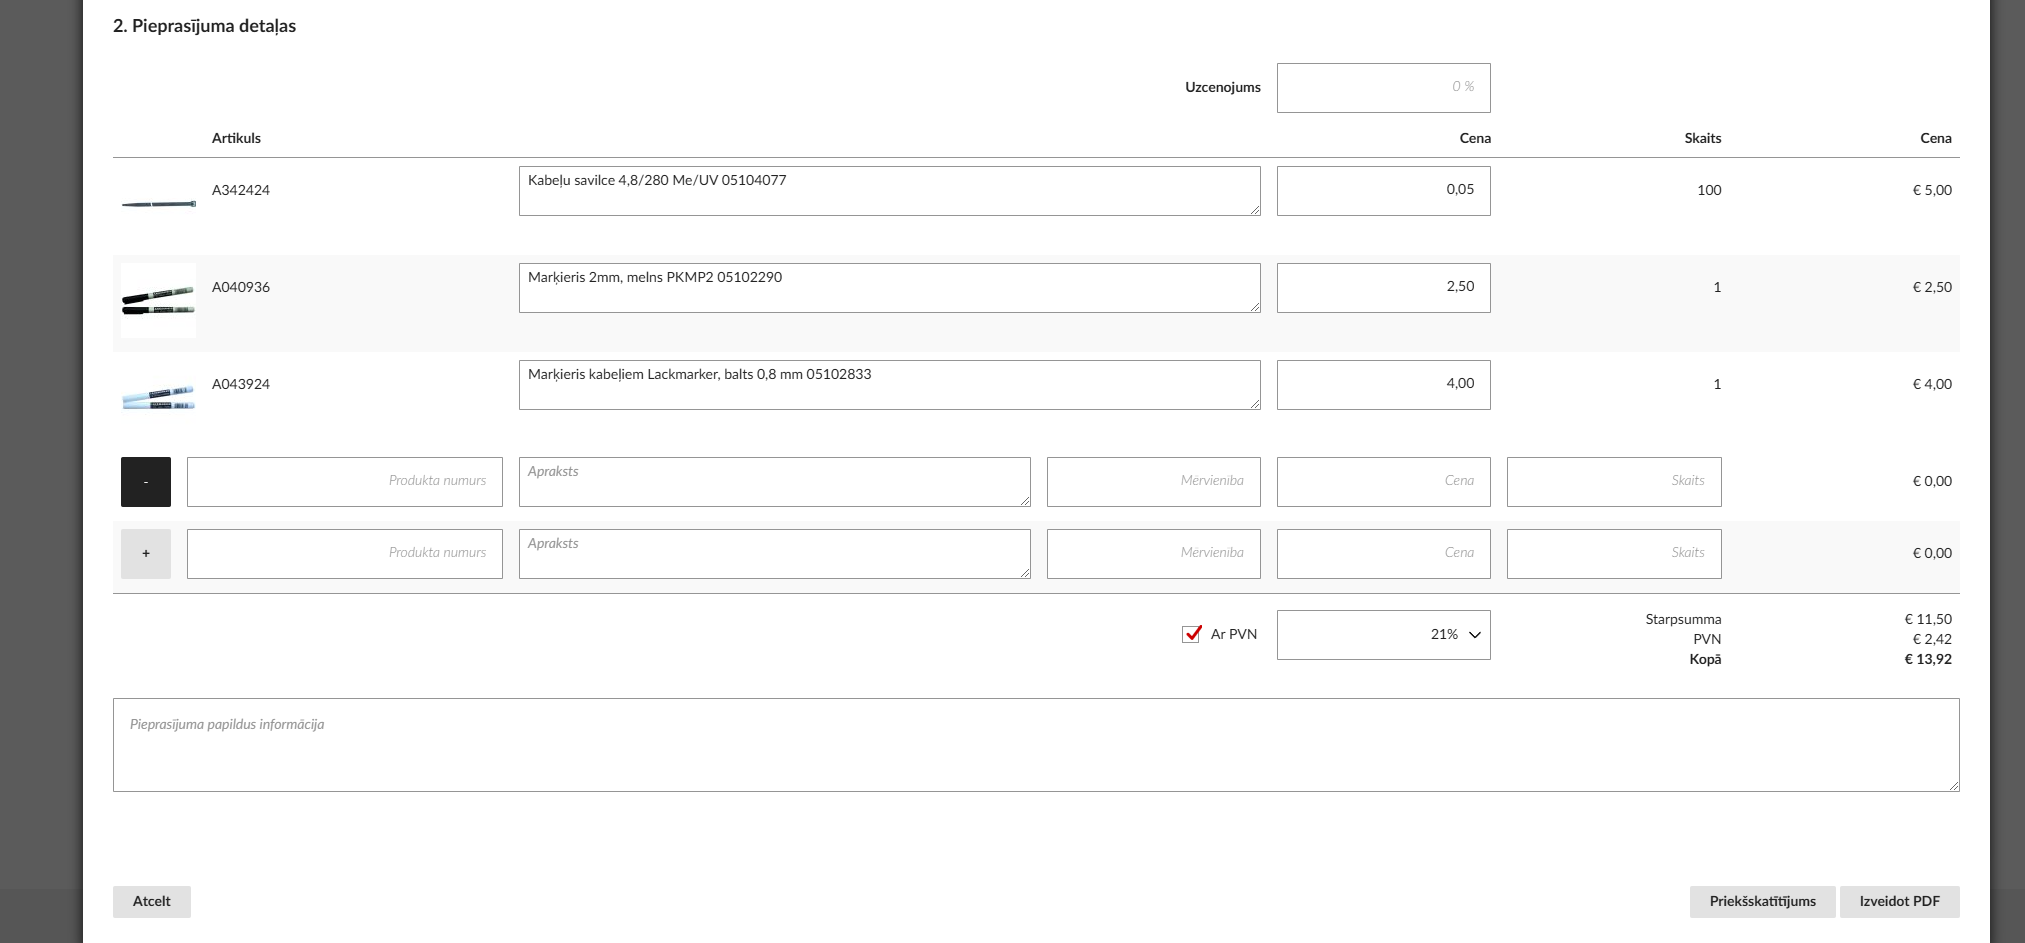The width and height of the screenshot is (2025, 943).
Task: Click the Atcelt cancel button
Action: pos(152,902)
